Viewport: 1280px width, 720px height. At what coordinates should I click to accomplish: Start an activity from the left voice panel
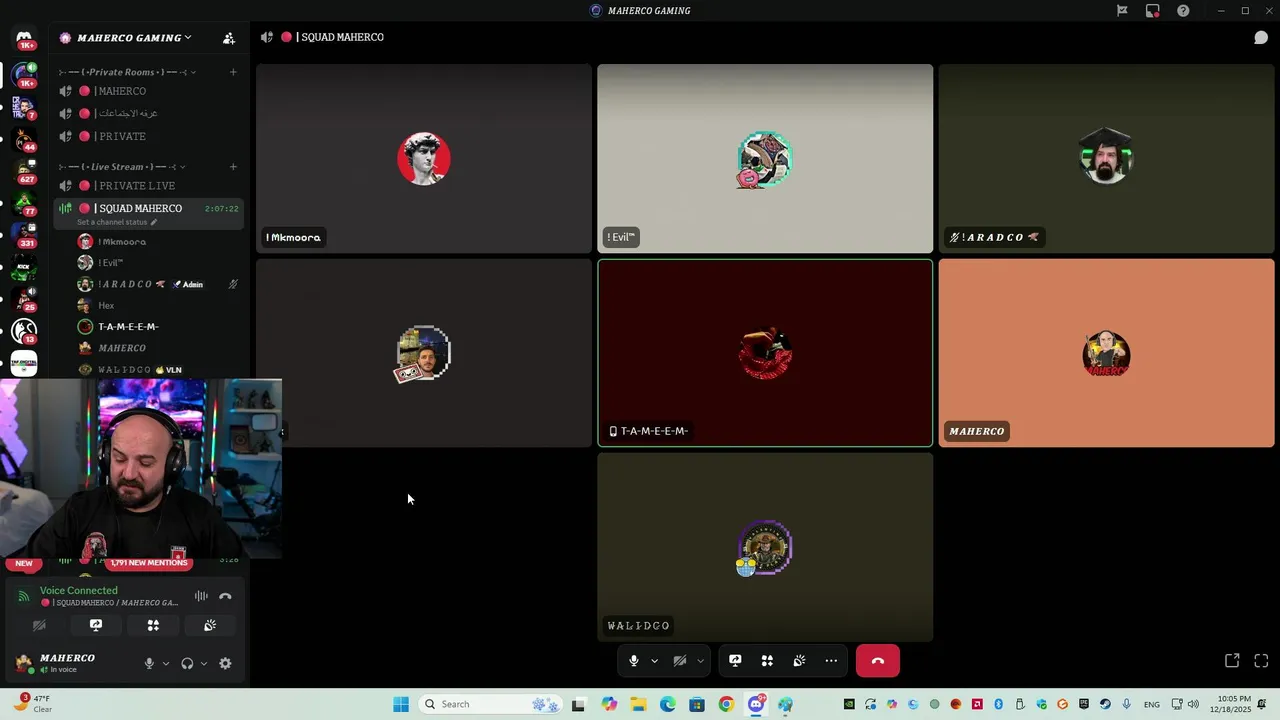[153, 625]
